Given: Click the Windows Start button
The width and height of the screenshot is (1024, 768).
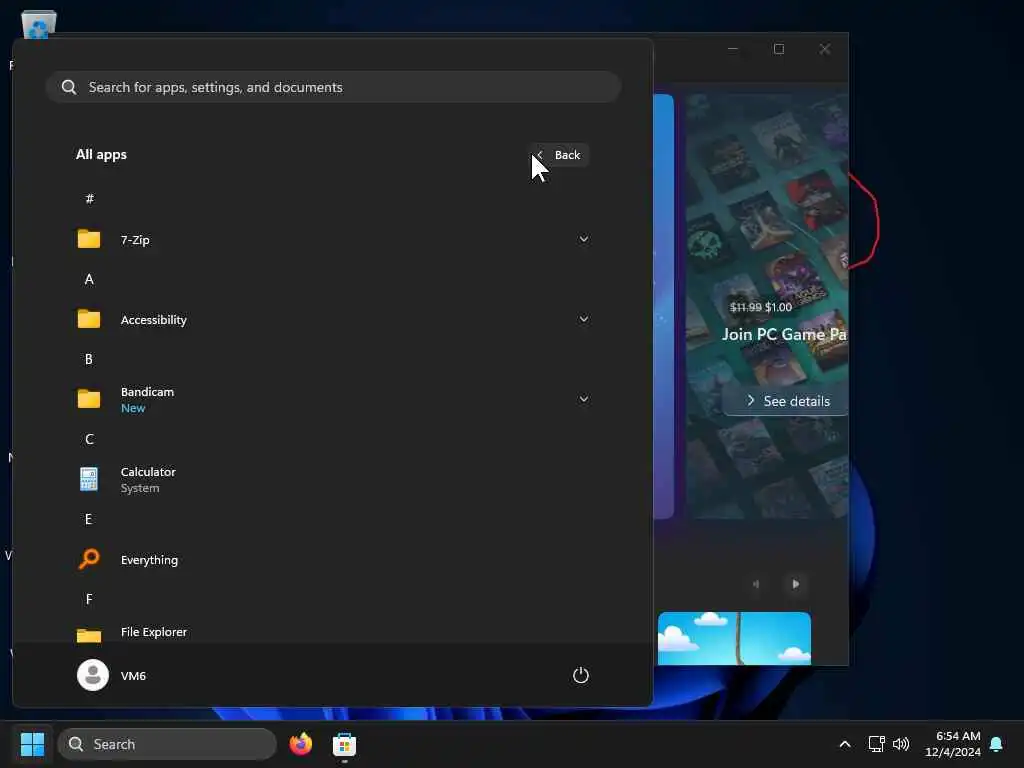Looking at the screenshot, I should pyautogui.click(x=32, y=744).
